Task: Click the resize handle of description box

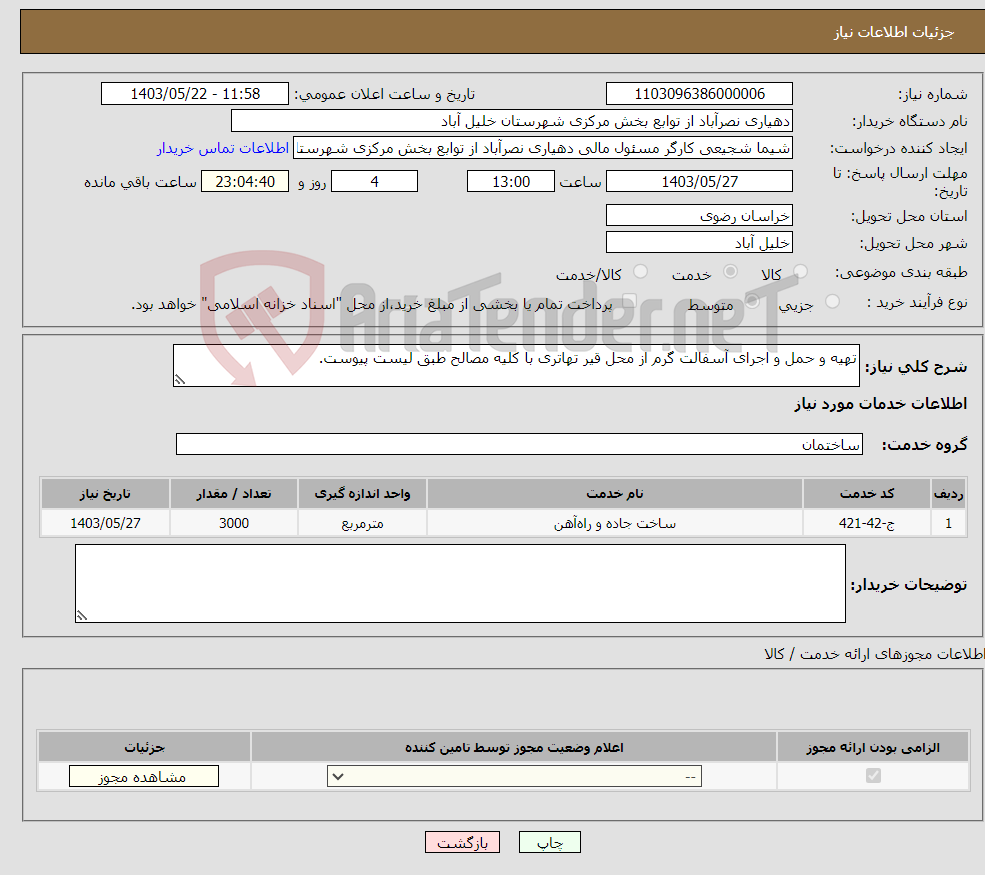Action: [x=180, y=379]
